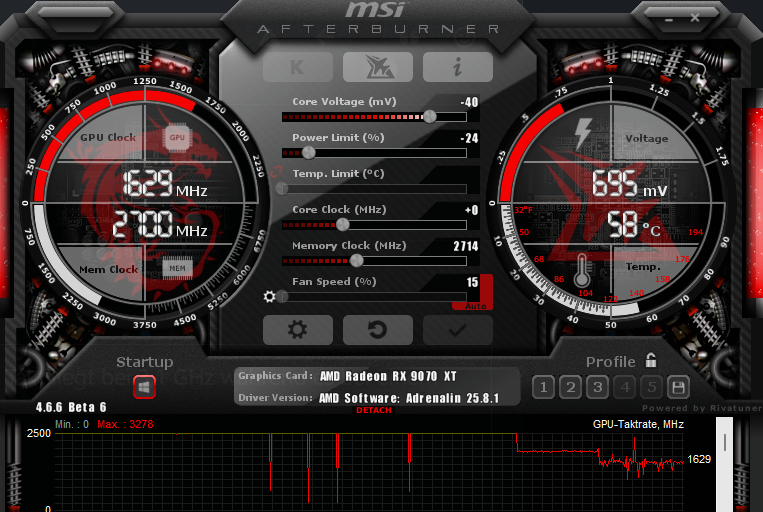Reset settings with the circular arrow button

click(378, 330)
